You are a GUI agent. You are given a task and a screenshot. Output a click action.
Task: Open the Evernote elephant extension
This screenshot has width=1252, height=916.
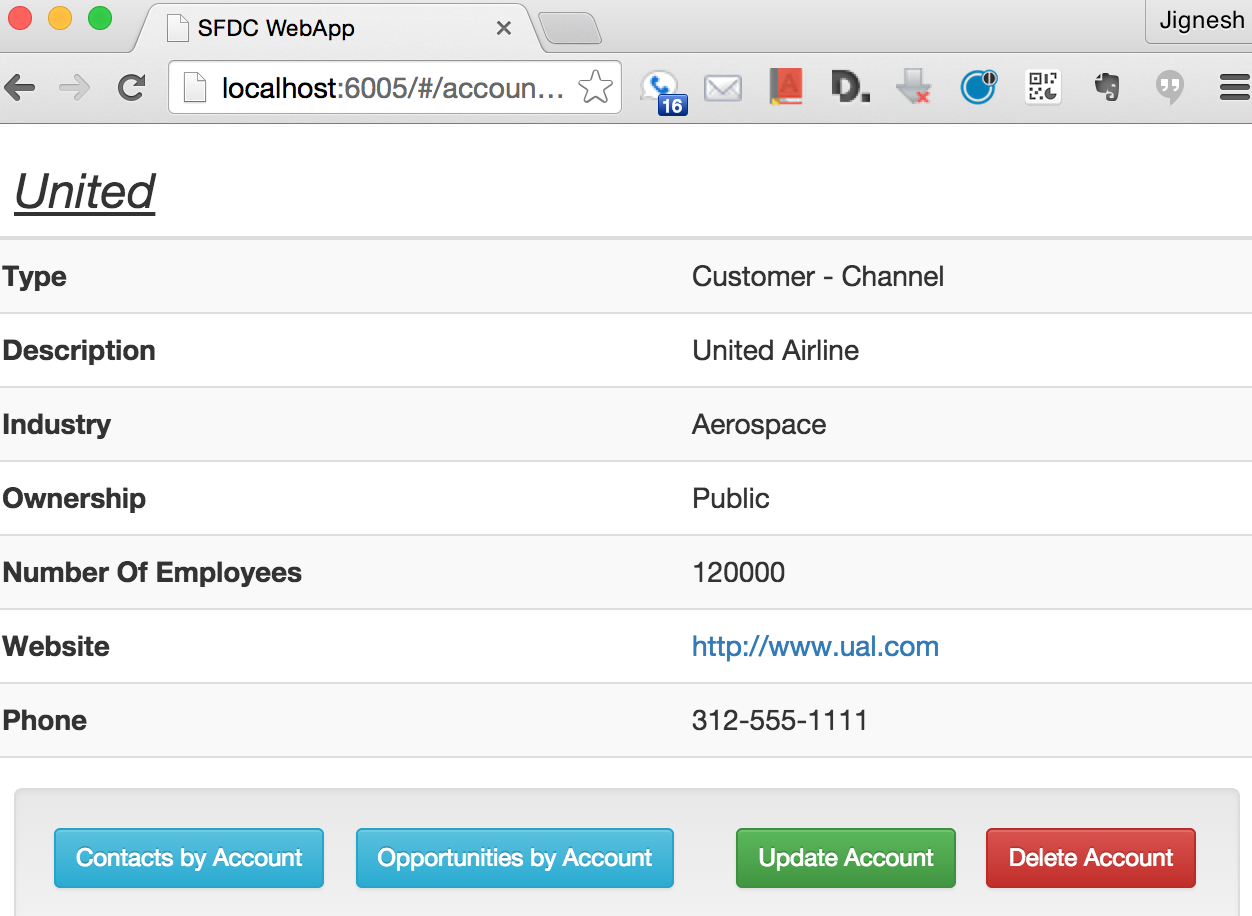1106,88
